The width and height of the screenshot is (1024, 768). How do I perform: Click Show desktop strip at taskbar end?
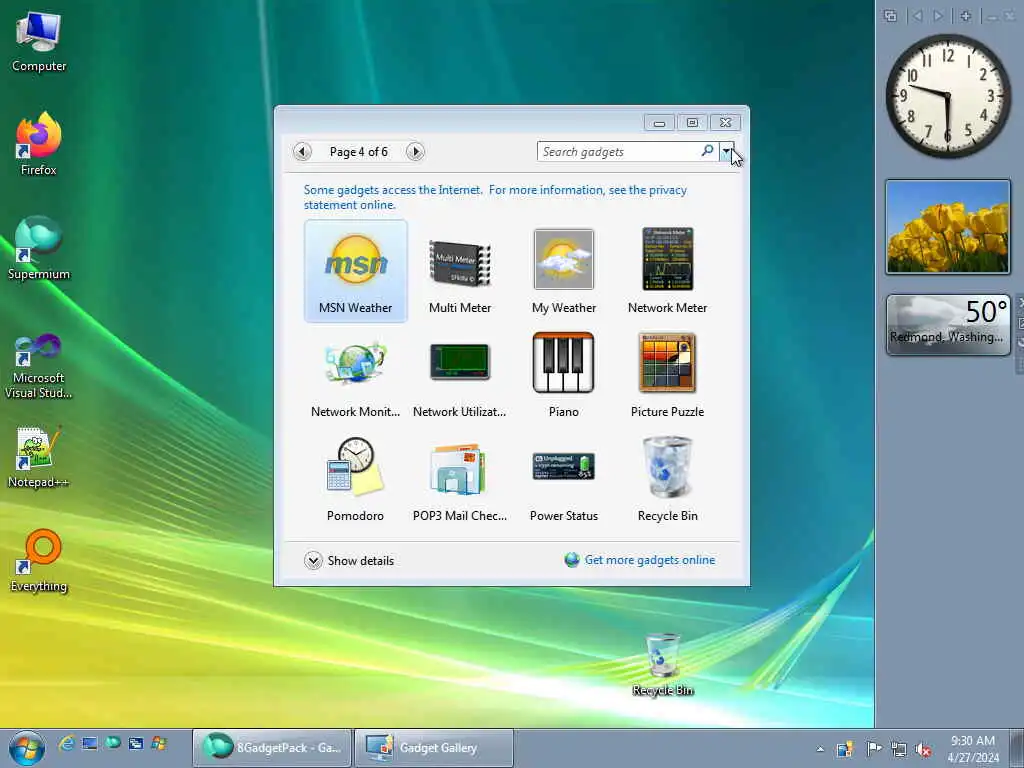(x=1016, y=748)
